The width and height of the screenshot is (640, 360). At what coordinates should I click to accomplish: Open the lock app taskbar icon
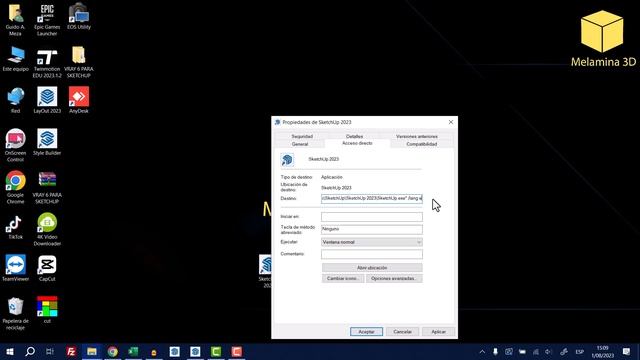154,351
